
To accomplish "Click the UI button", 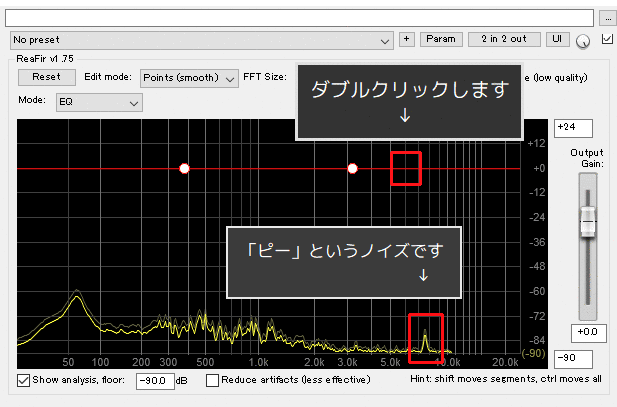I will 558,39.
